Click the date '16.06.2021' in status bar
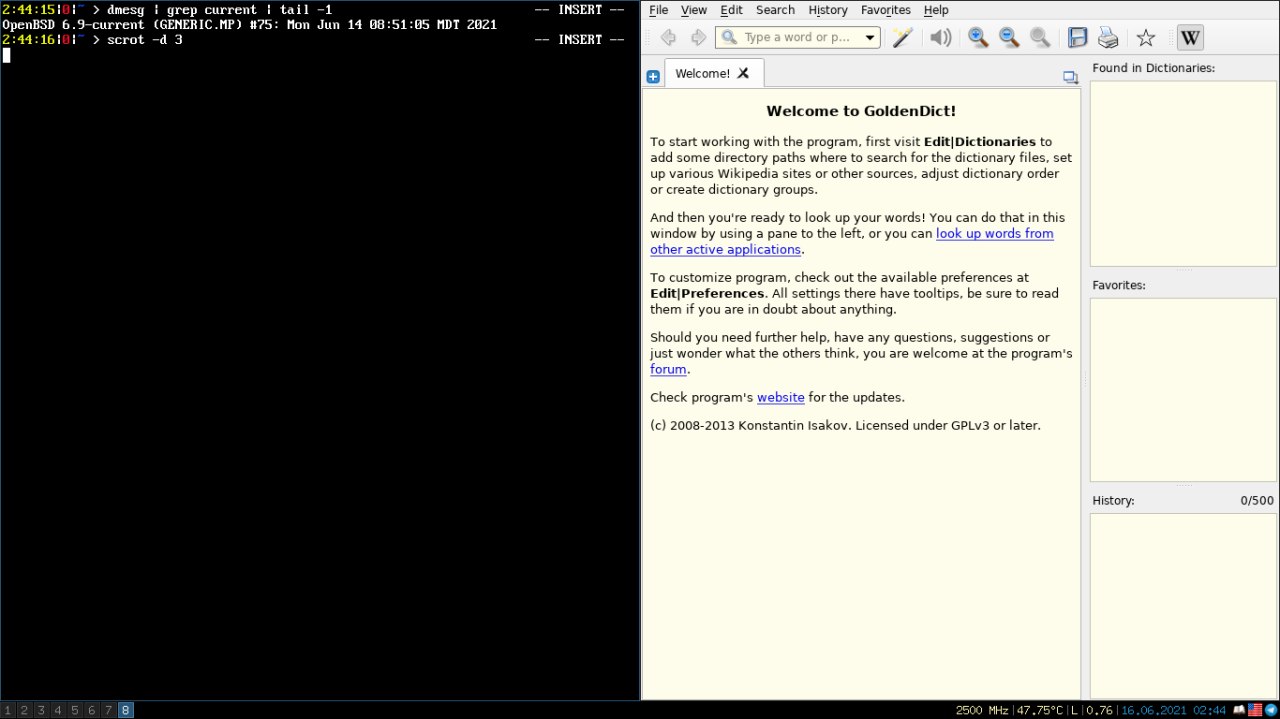 (x=1153, y=710)
